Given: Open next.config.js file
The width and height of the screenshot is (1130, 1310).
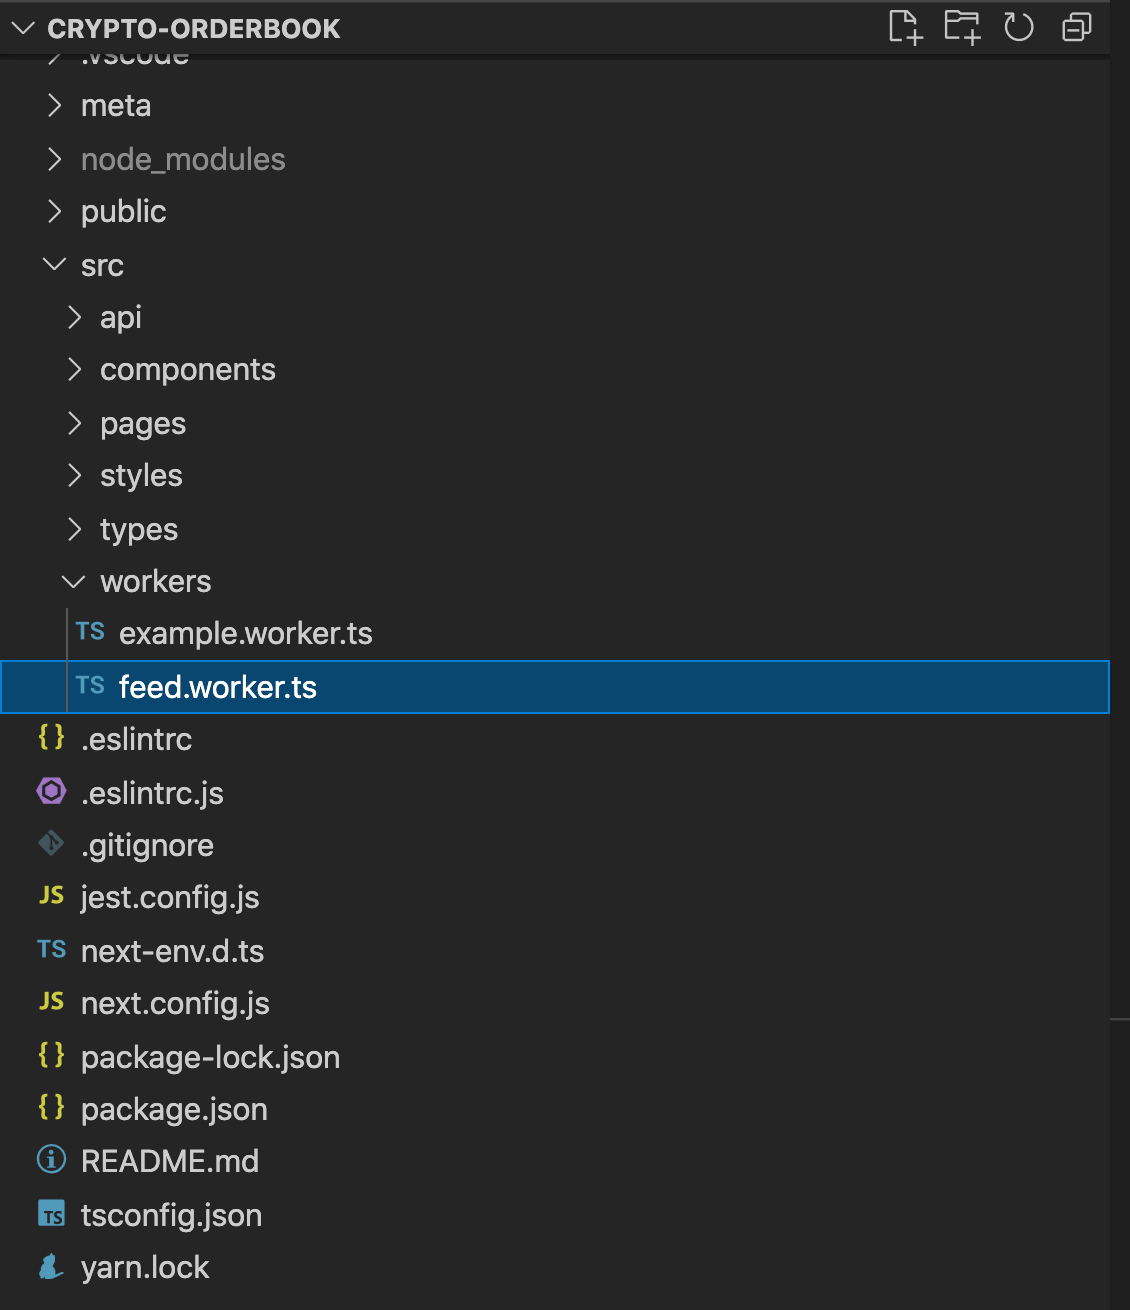Looking at the screenshot, I should click(555, 1003).
